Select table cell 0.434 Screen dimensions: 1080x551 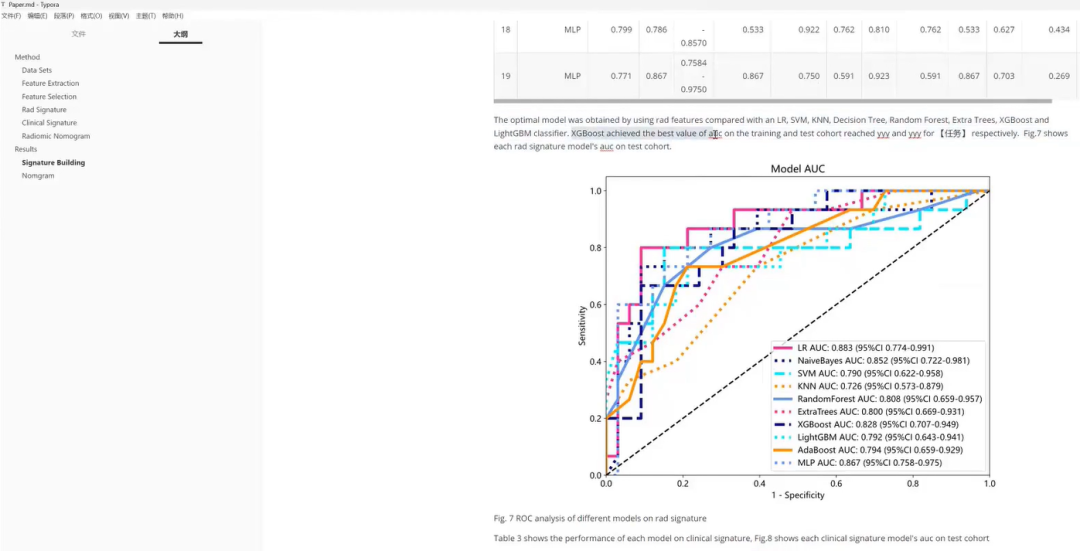pos(1059,30)
